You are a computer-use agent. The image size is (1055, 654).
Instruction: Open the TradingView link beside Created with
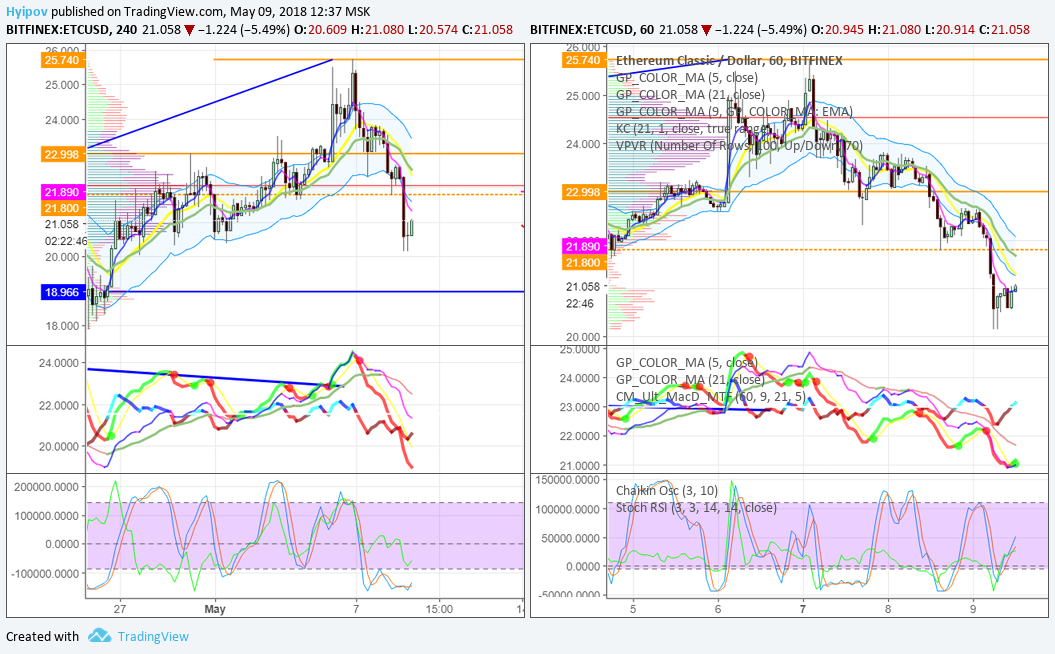click(153, 637)
